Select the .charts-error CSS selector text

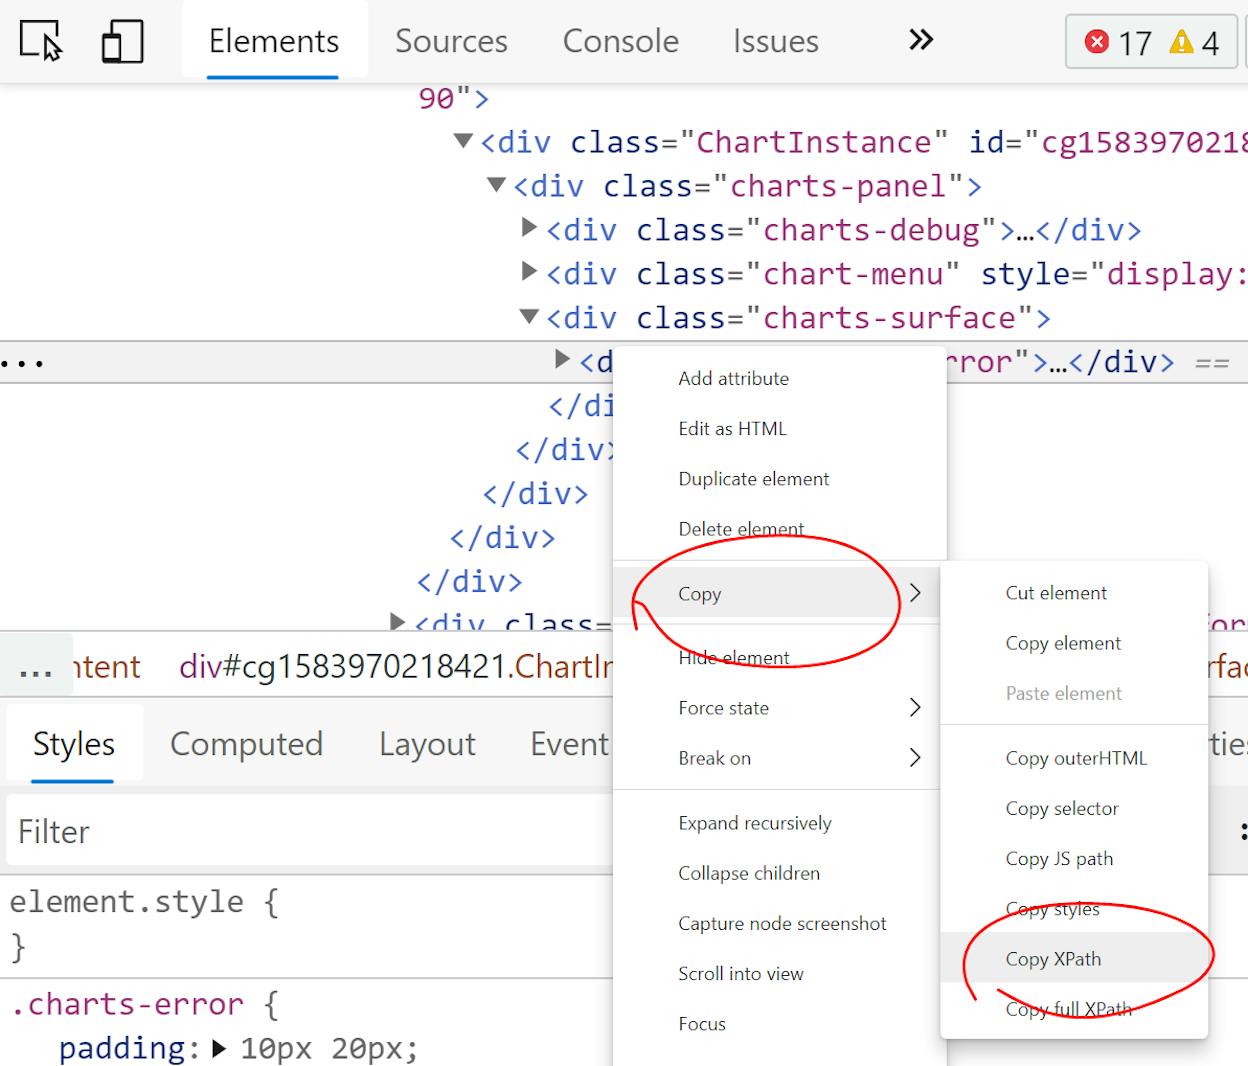pyautogui.click(x=127, y=1003)
